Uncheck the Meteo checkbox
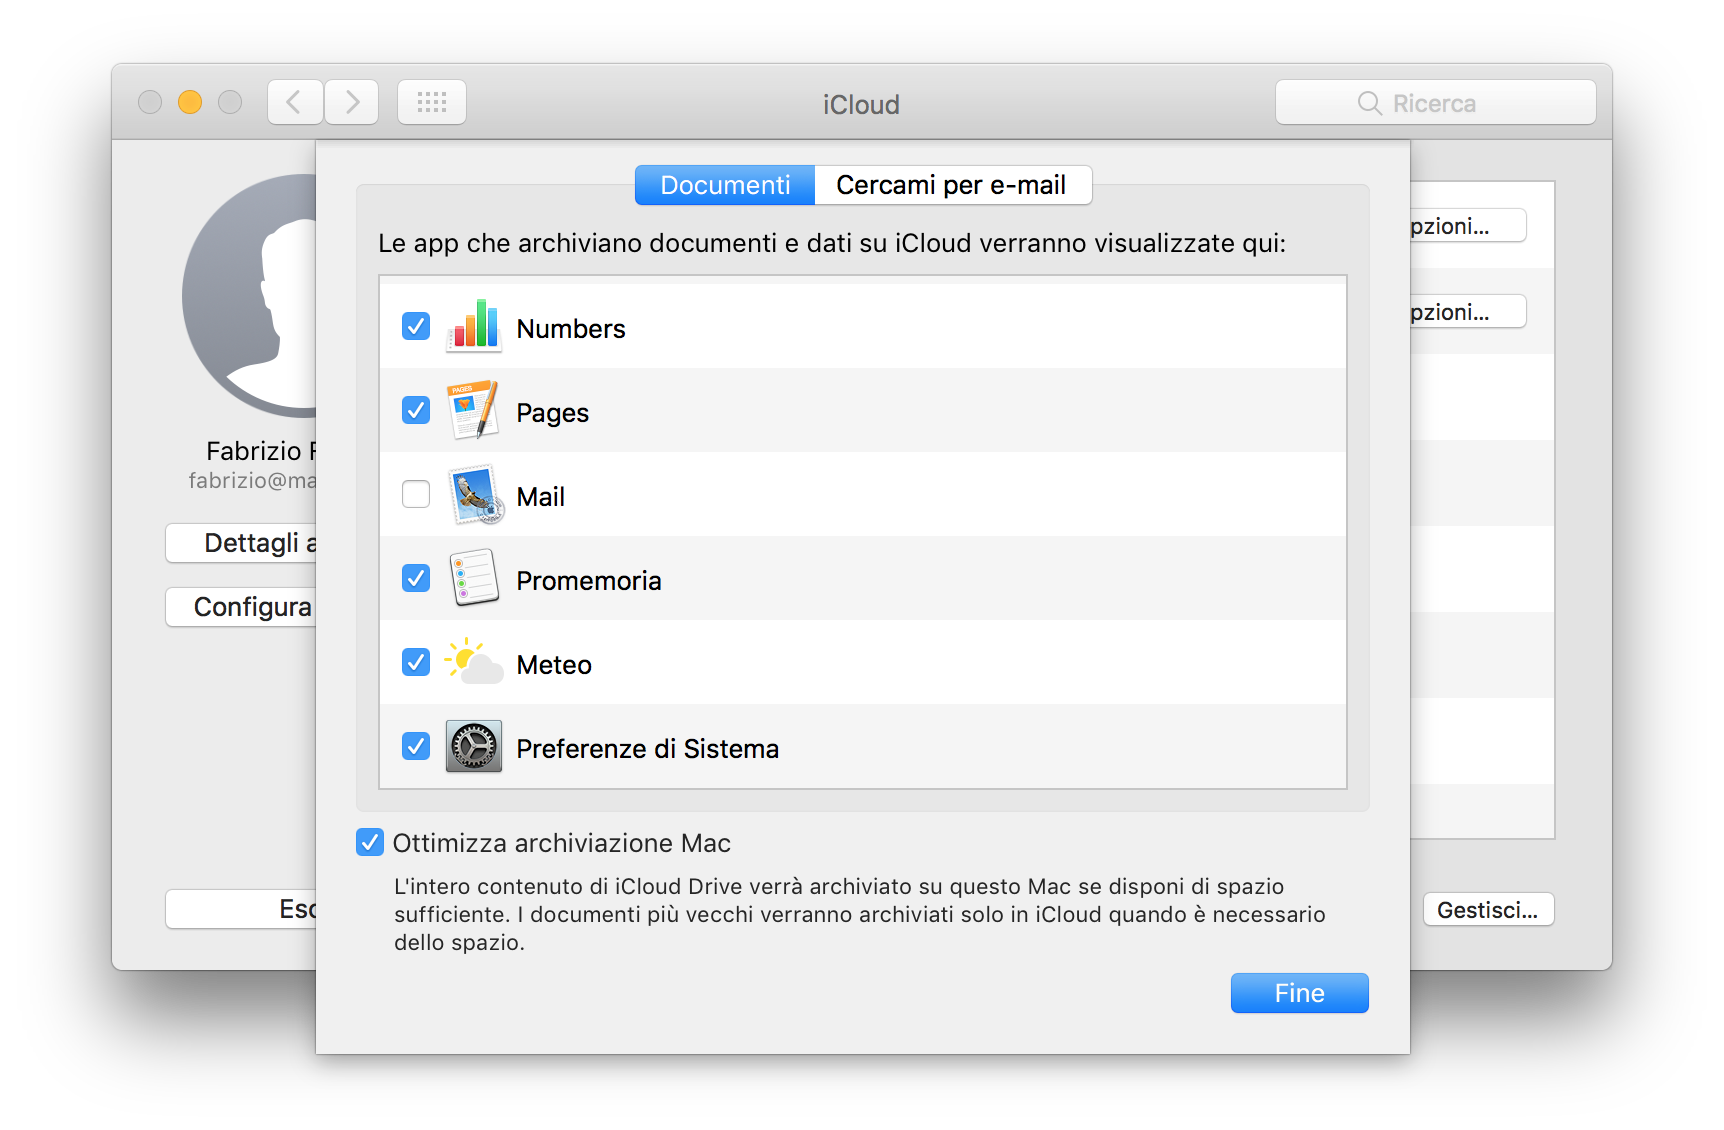This screenshot has height=1130, width=1724. click(x=416, y=662)
